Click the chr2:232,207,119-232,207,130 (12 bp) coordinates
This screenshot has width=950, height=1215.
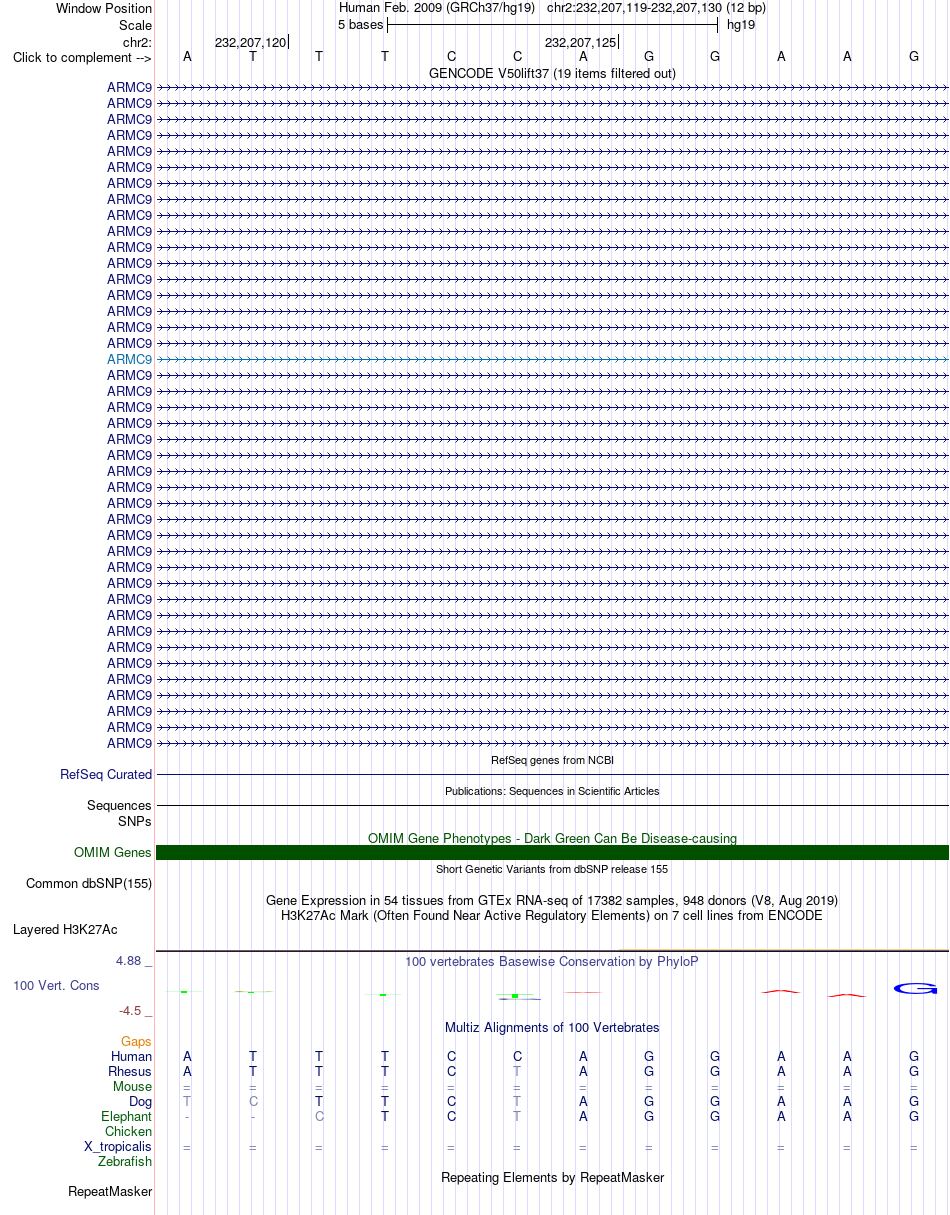pyautogui.click(x=656, y=8)
